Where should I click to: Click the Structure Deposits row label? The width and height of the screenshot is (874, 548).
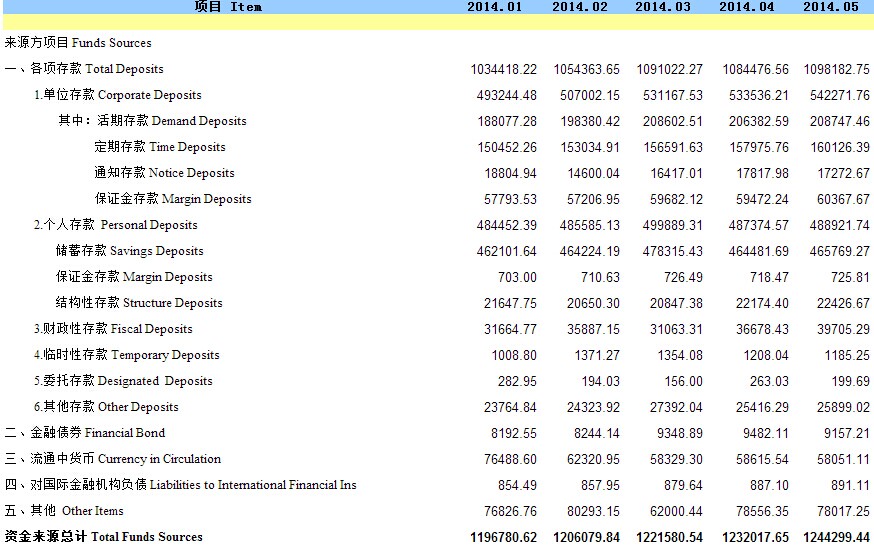click(x=139, y=303)
